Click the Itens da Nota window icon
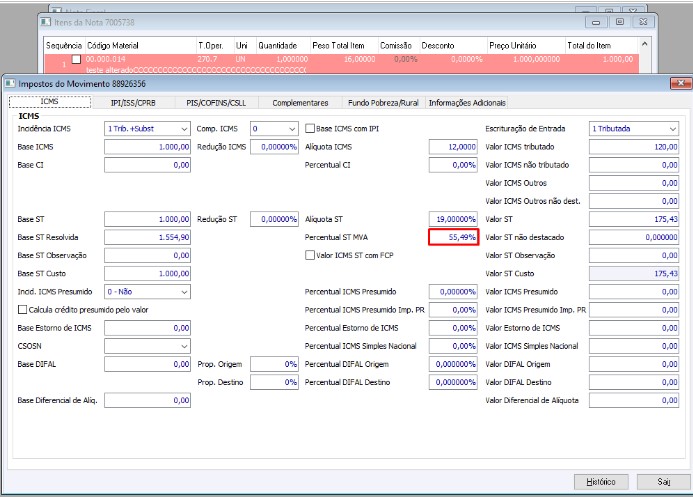The height and width of the screenshot is (497, 693). [46, 22]
